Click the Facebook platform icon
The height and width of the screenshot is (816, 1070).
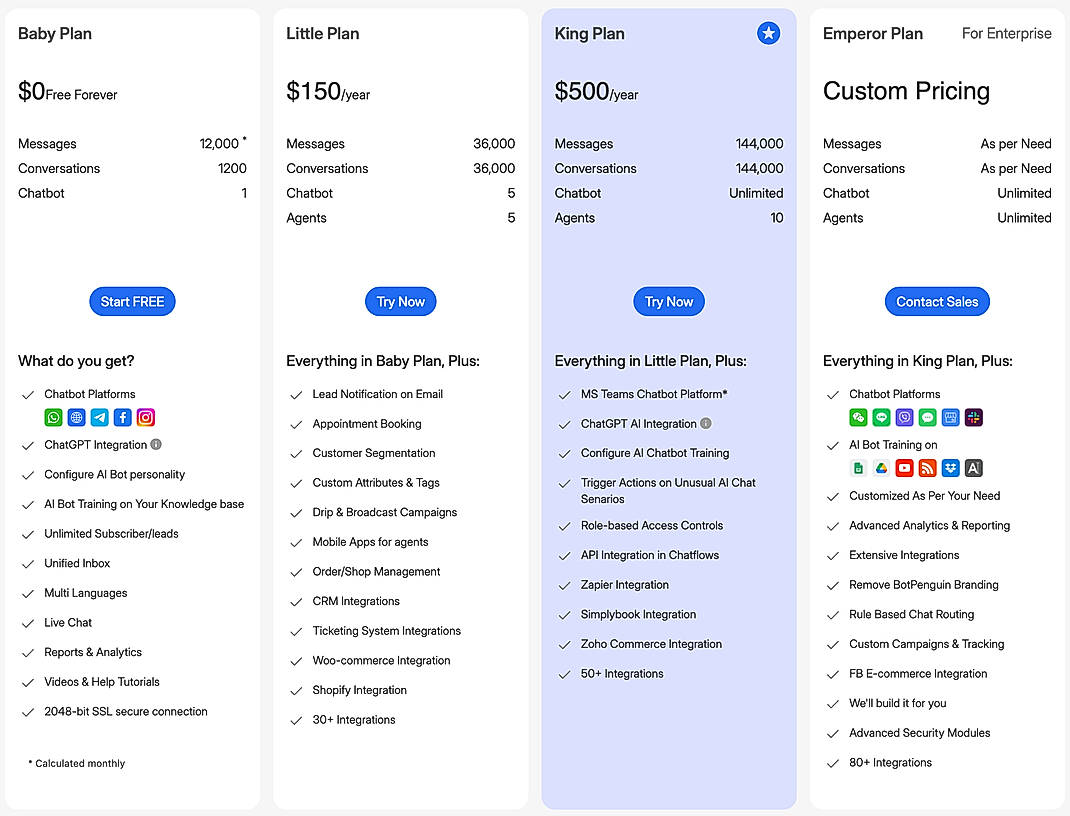click(x=123, y=418)
